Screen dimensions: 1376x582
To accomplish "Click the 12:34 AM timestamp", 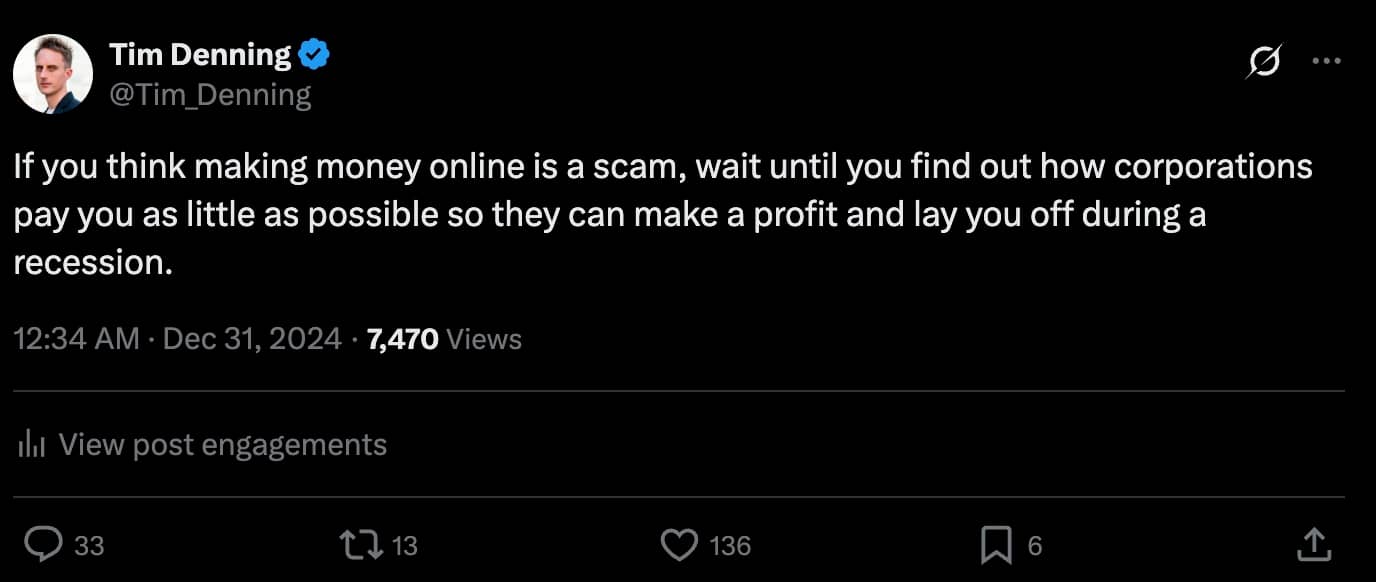I will [x=76, y=339].
